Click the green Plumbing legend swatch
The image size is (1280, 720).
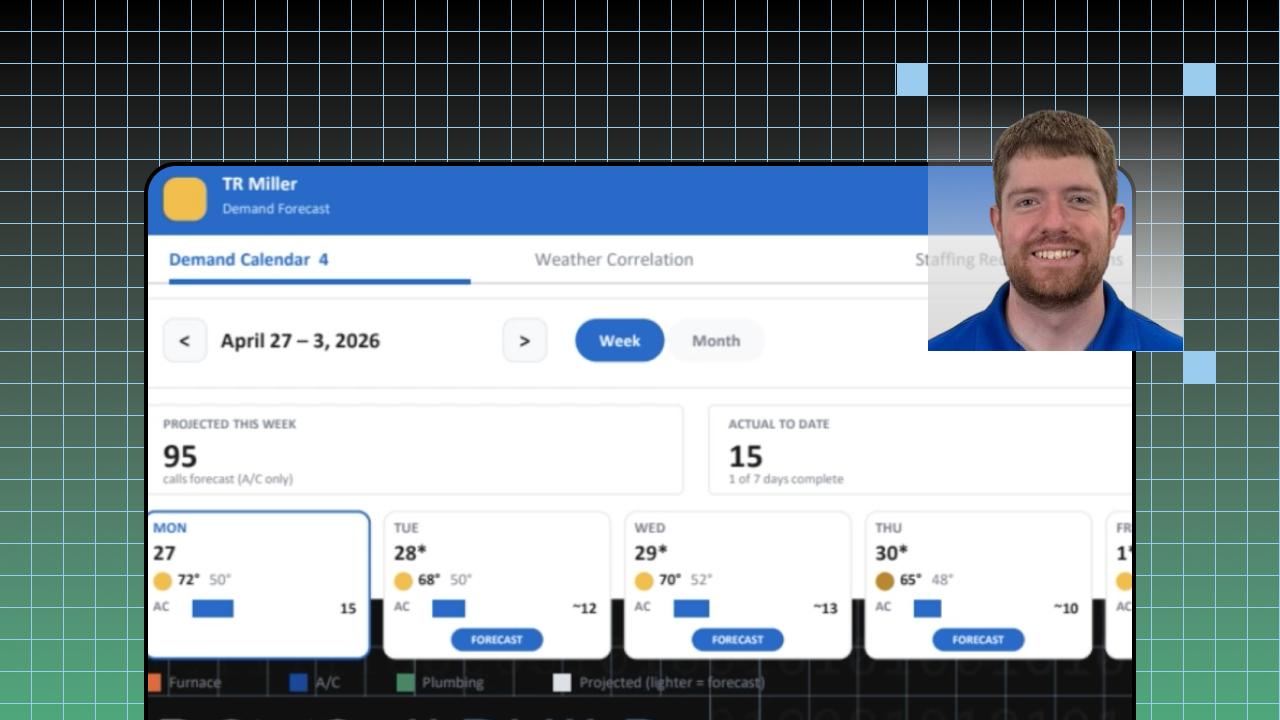pos(405,683)
